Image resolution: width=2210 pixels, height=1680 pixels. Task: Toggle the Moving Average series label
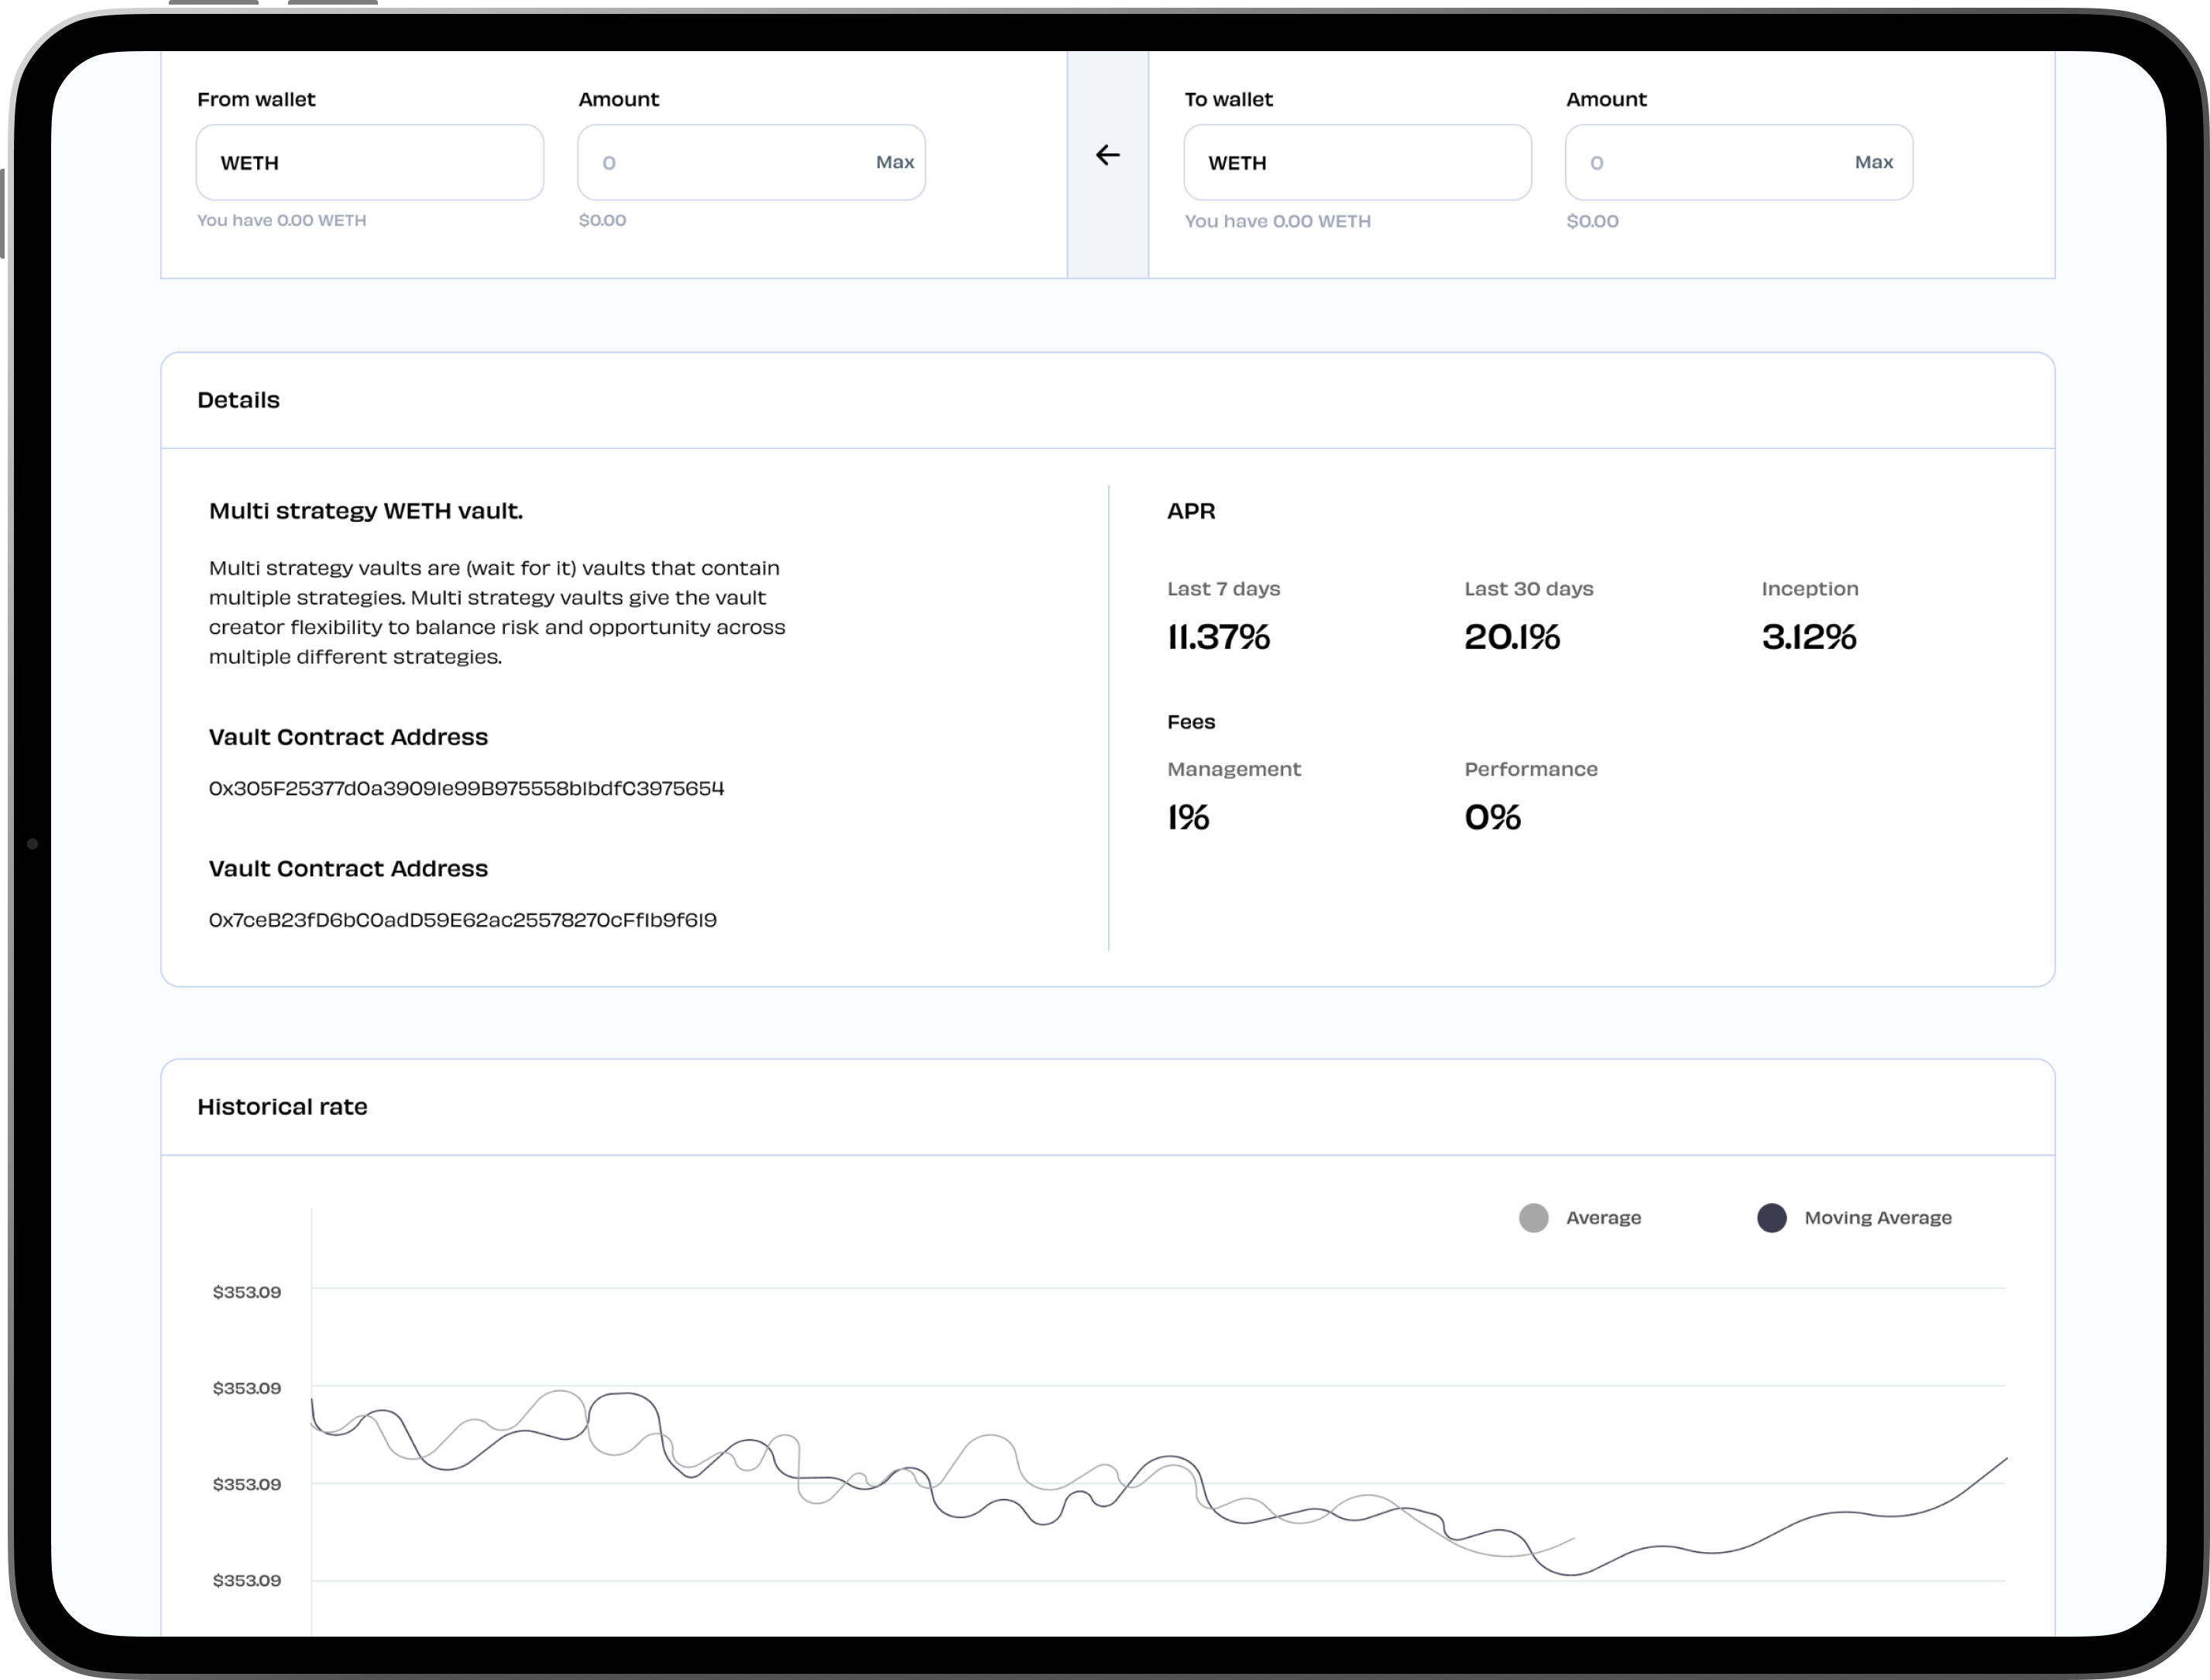pyautogui.click(x=1877, y=1218)
